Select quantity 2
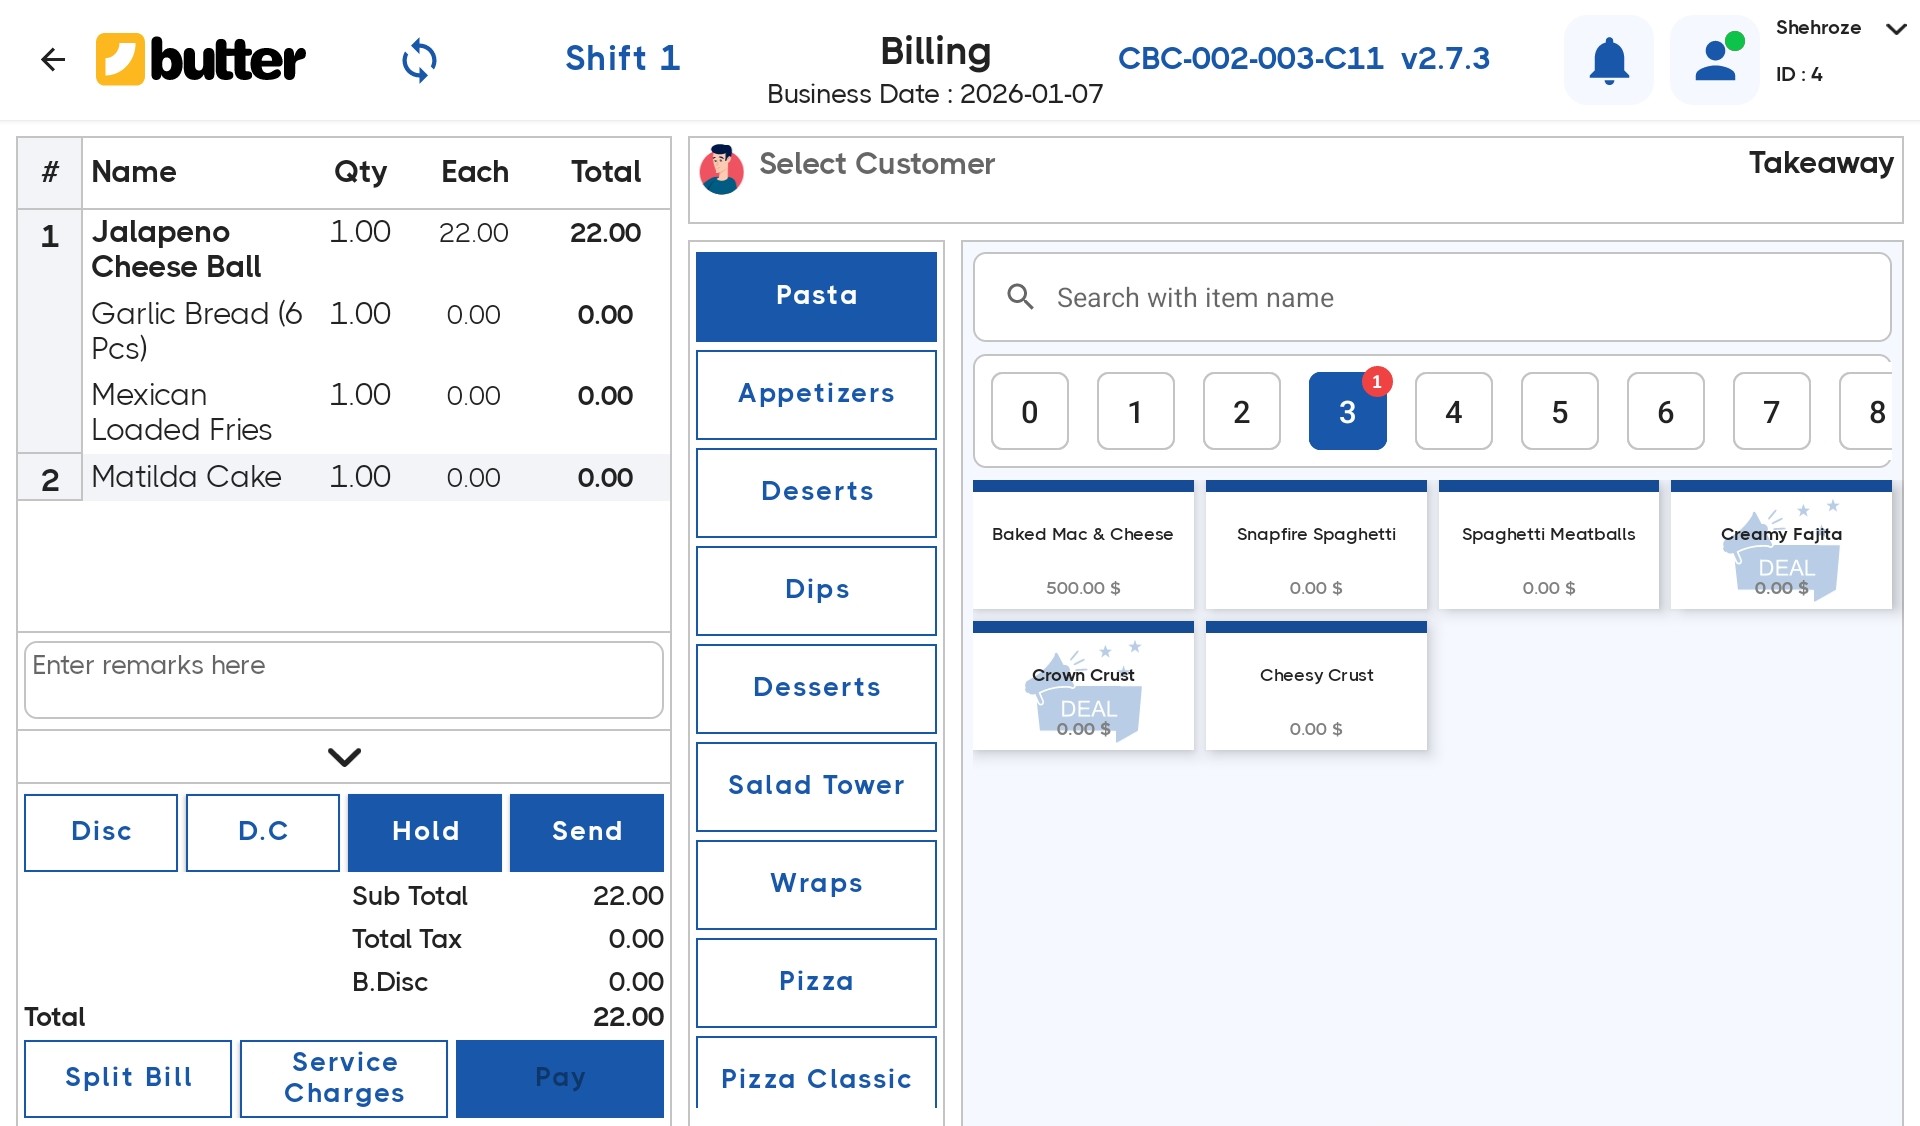This screenshot has width=1920, height=1126. point(1242,411)
